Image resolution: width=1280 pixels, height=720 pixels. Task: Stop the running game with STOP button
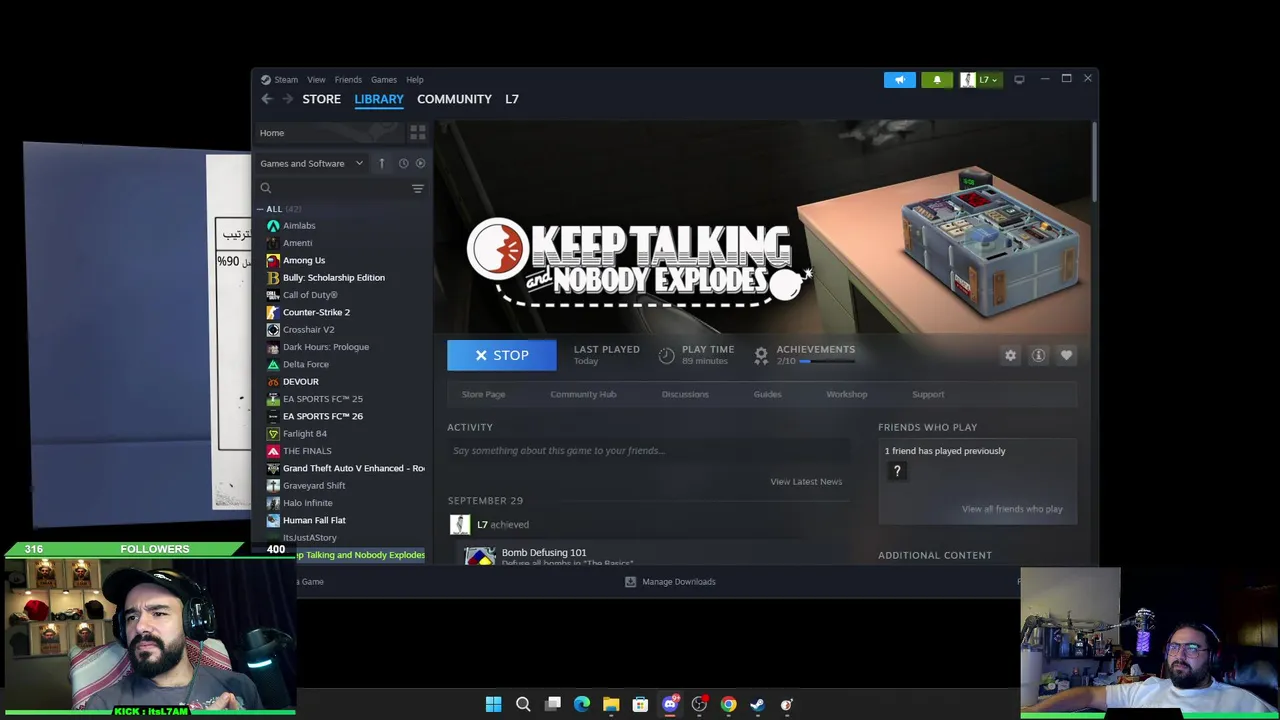tap(502, 355)
